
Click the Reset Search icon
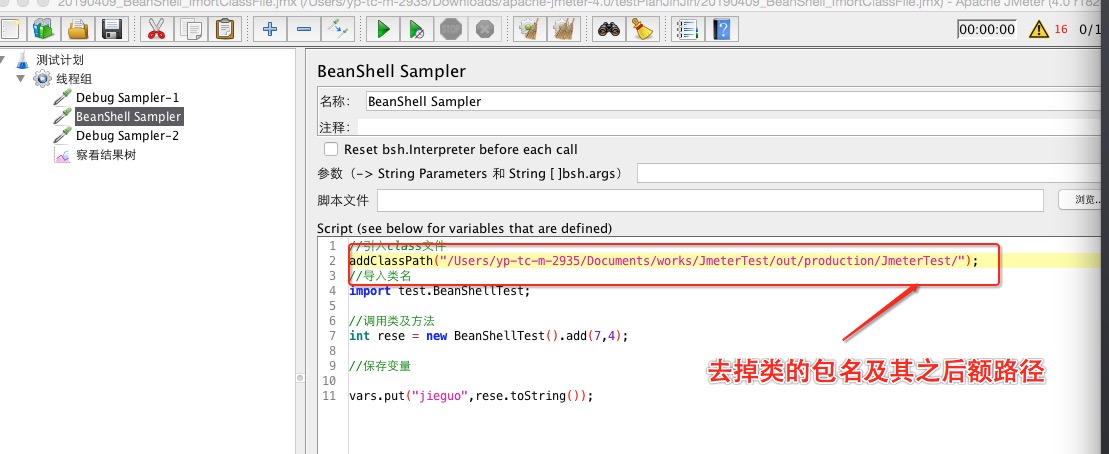[642, 29]
